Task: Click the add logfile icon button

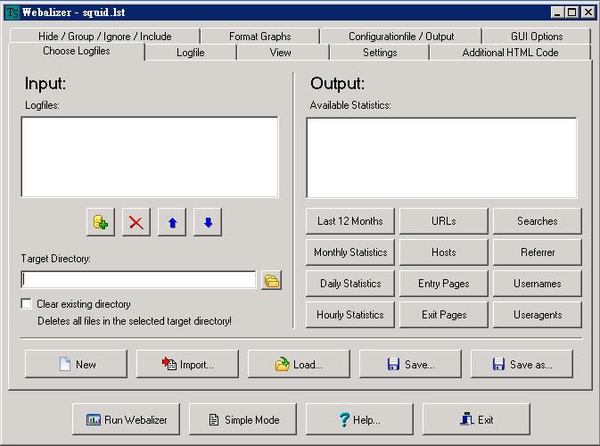Action: coord(100,222)
